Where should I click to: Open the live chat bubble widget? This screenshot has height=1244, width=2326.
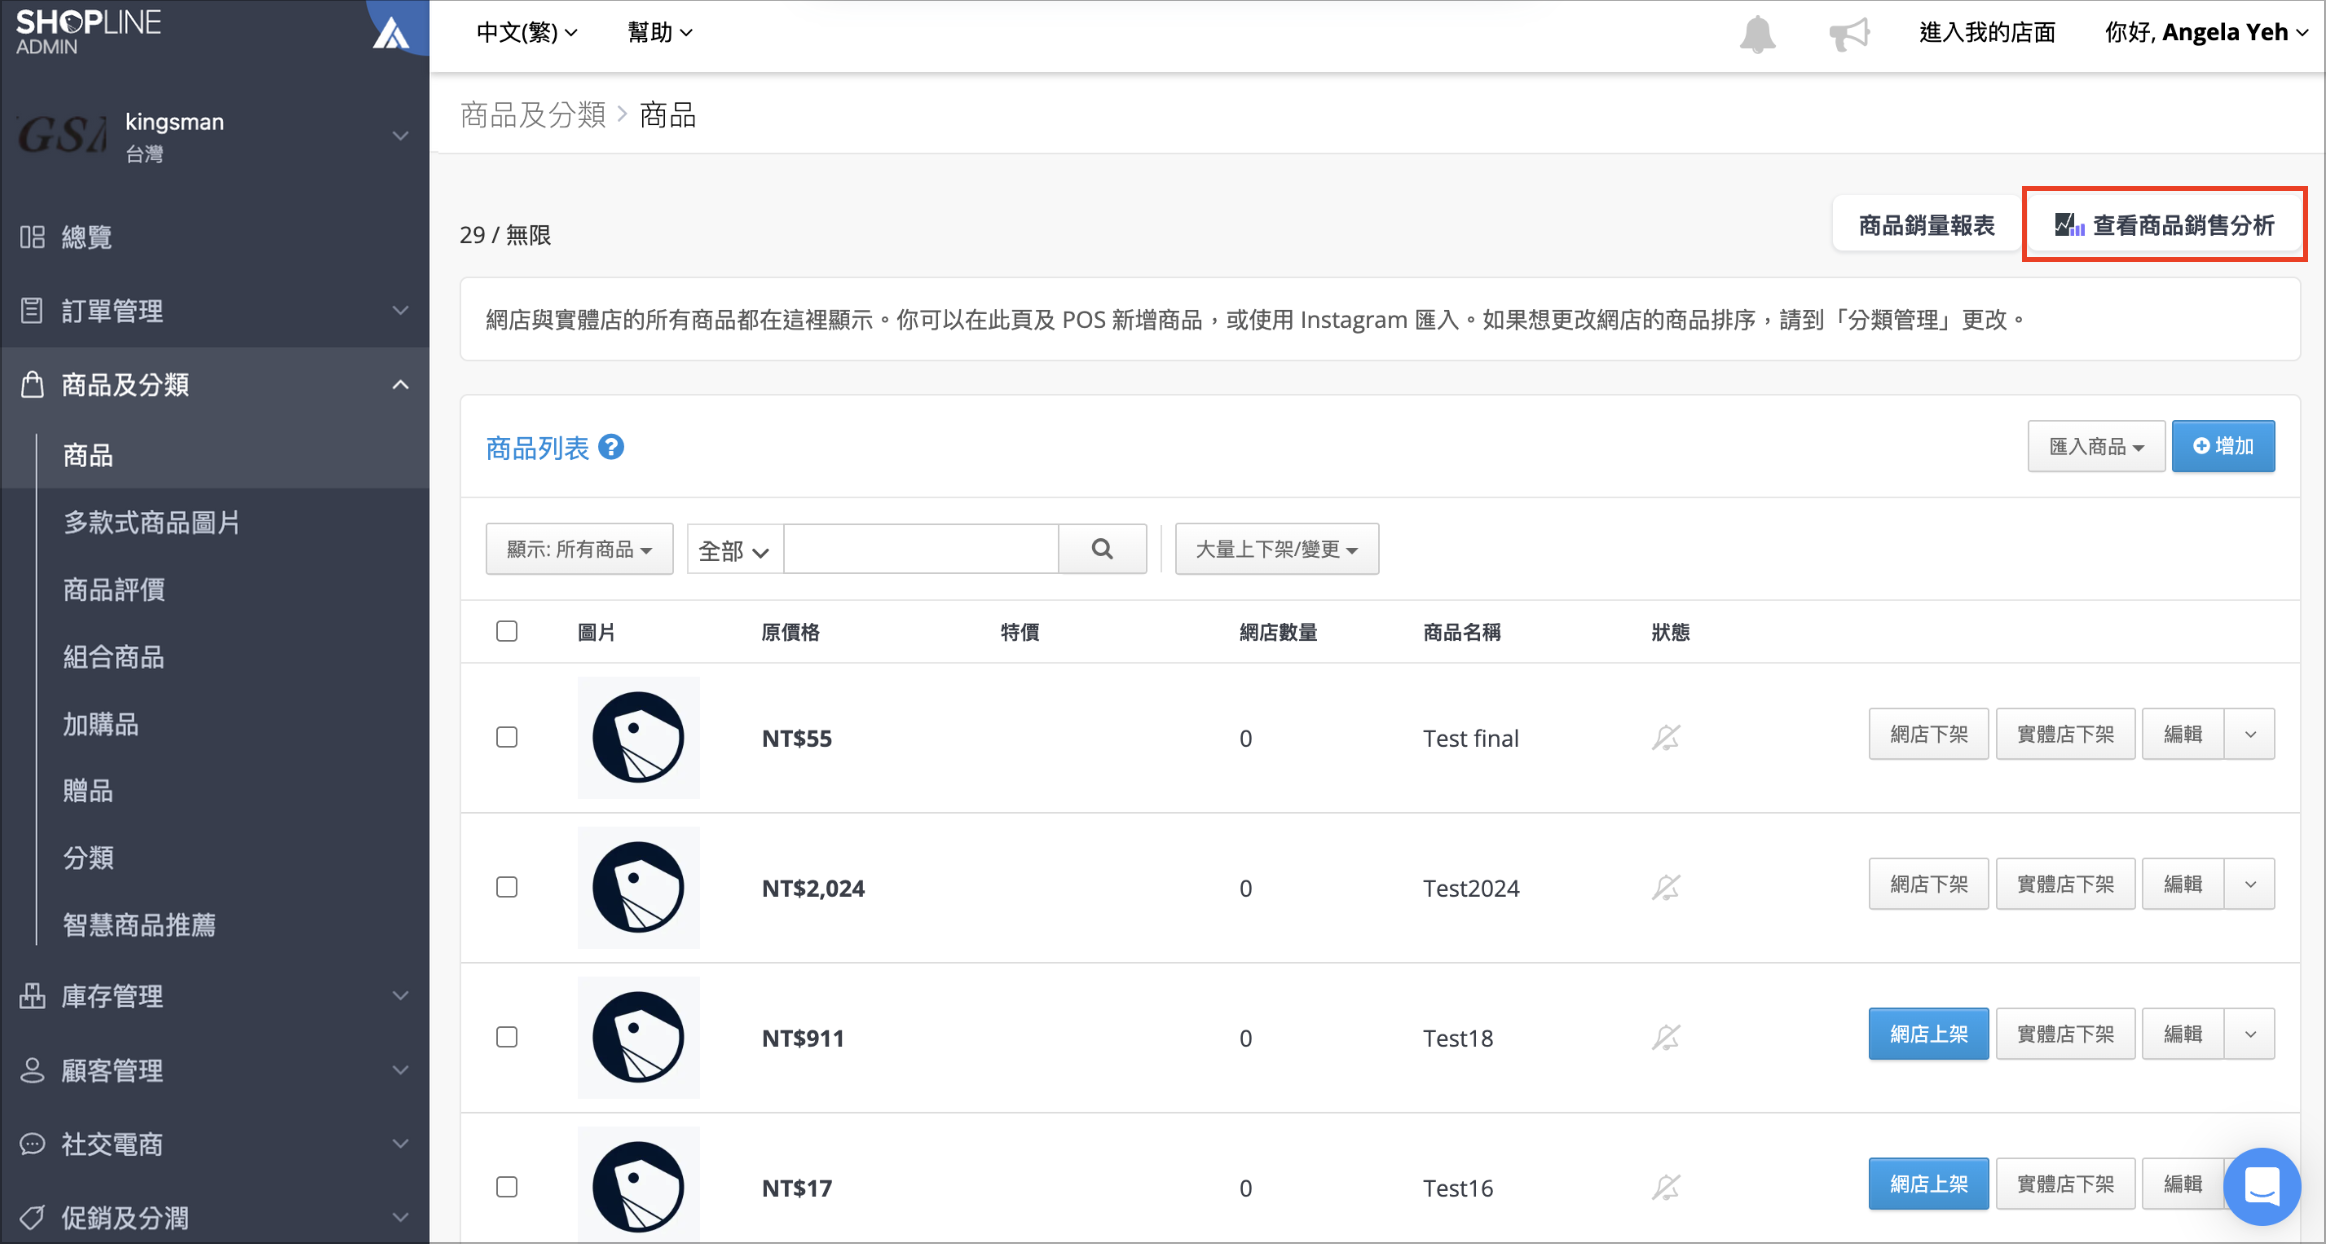[2262, 1187]
